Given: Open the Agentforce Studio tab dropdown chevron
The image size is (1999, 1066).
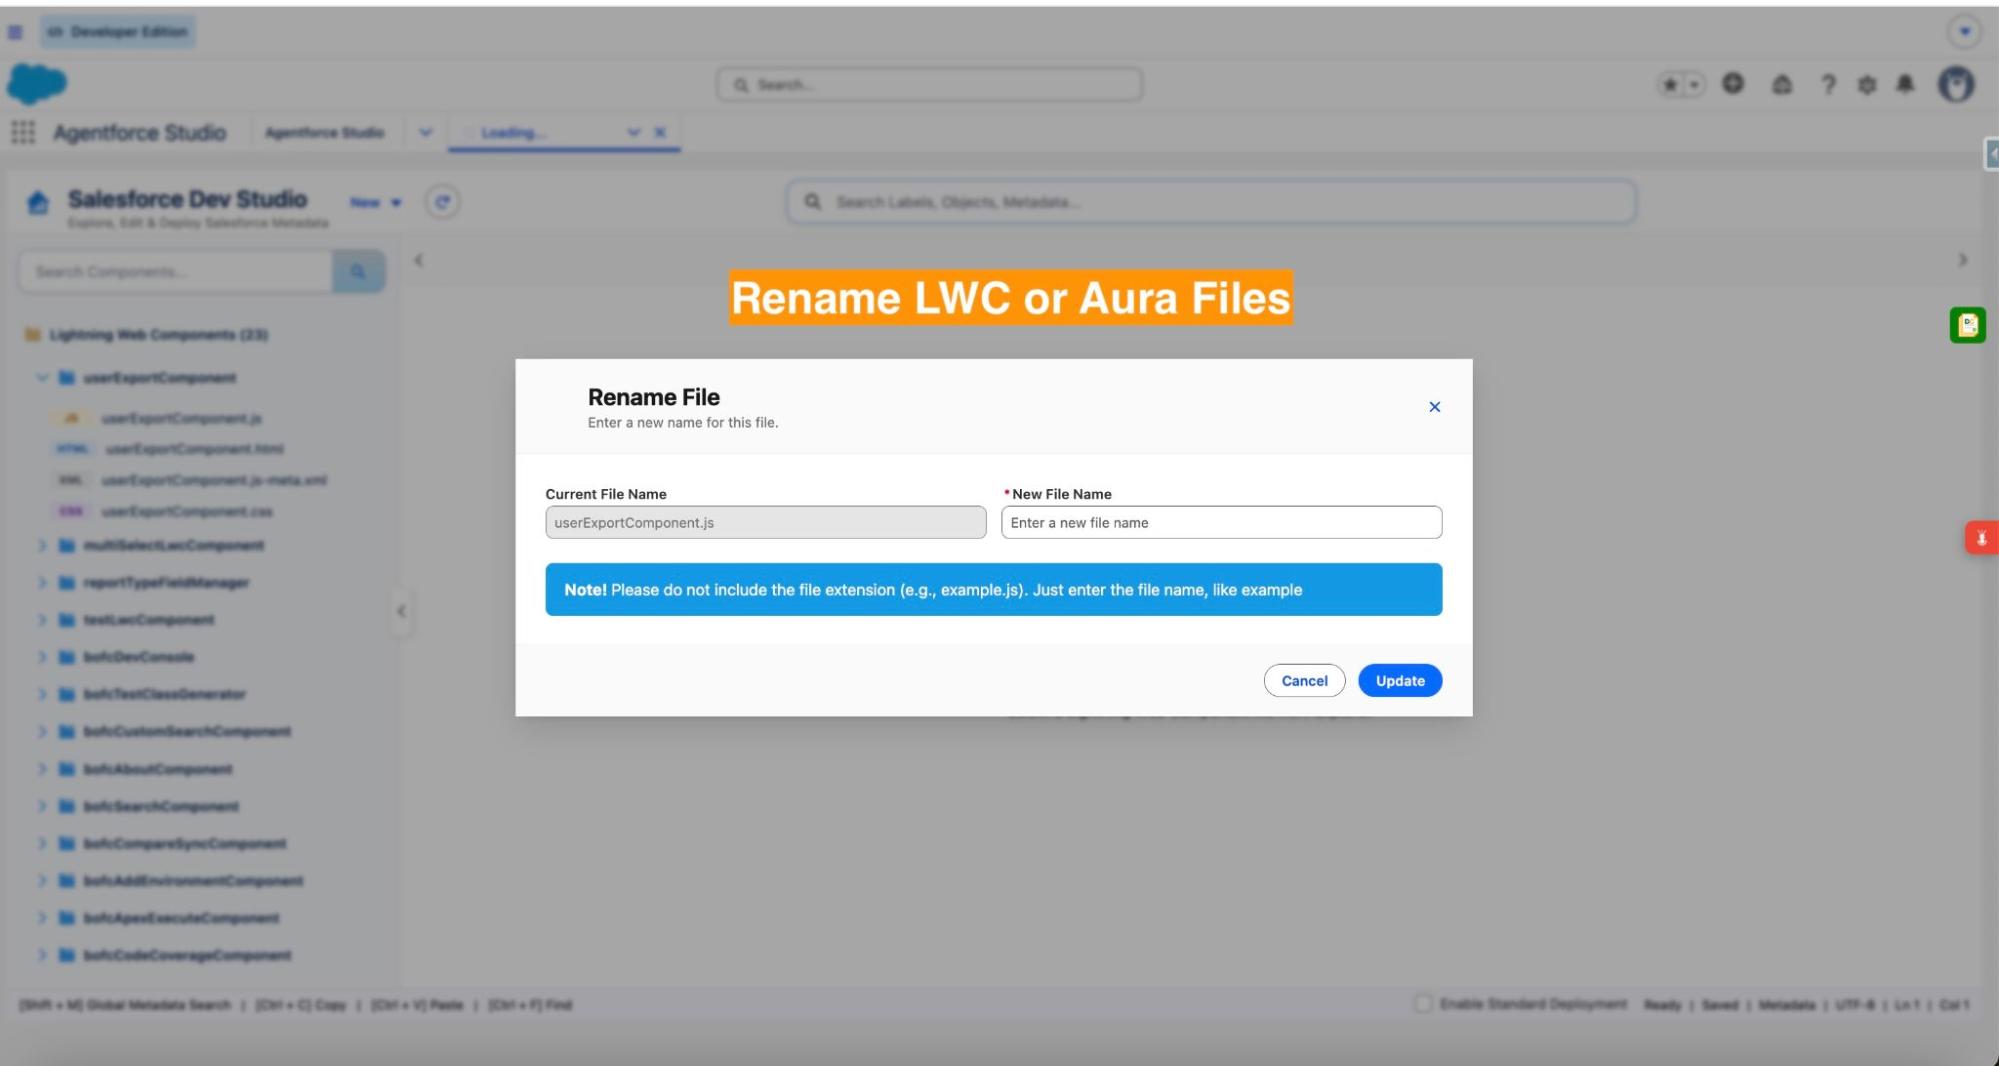Looking at the screenshot, I should tap(426, 132).
